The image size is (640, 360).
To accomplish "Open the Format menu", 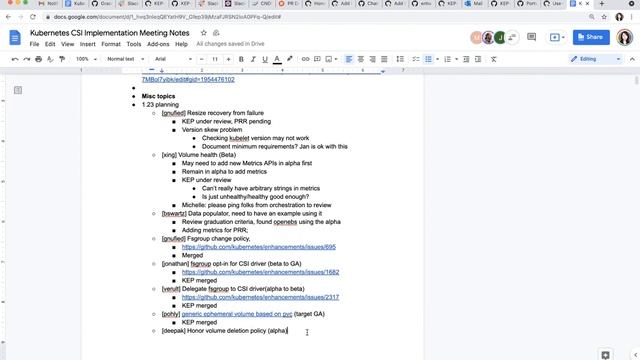I will tap(111, 44).
